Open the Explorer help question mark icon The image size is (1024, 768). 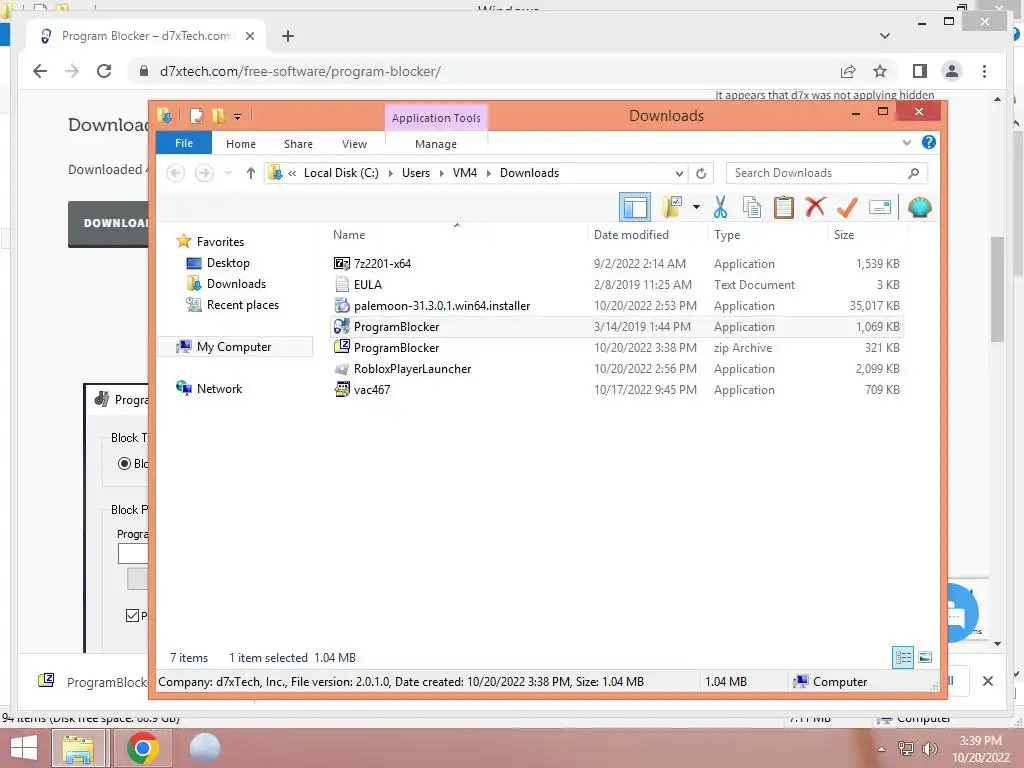(x=928, y=142)
